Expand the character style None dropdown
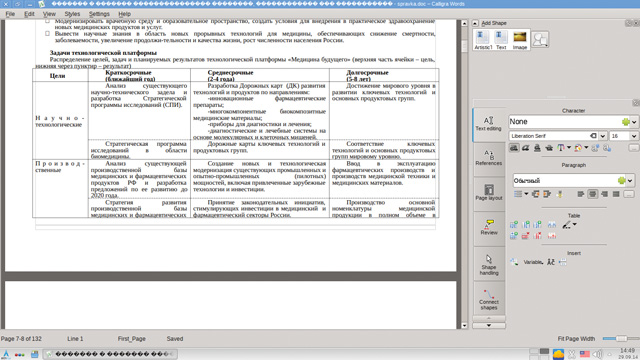 click(x=634, y=122)
